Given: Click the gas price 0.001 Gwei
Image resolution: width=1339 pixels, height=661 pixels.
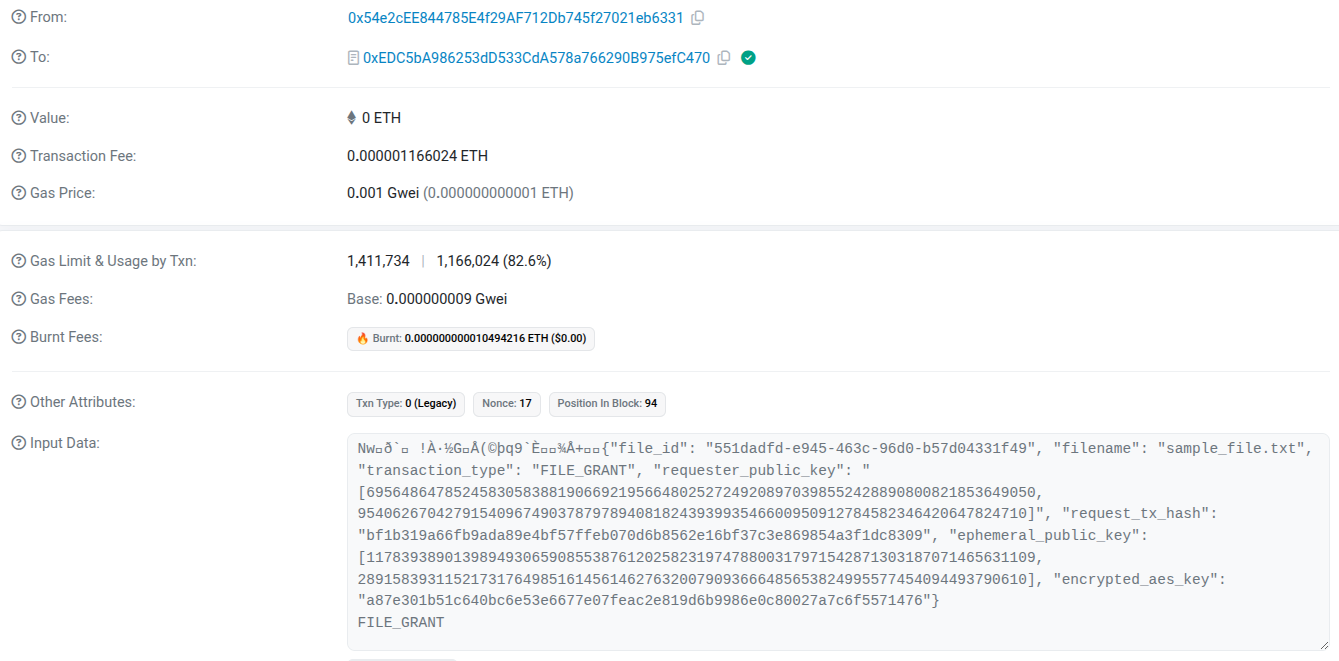Looking at the screenshot, I should [383, 193].
